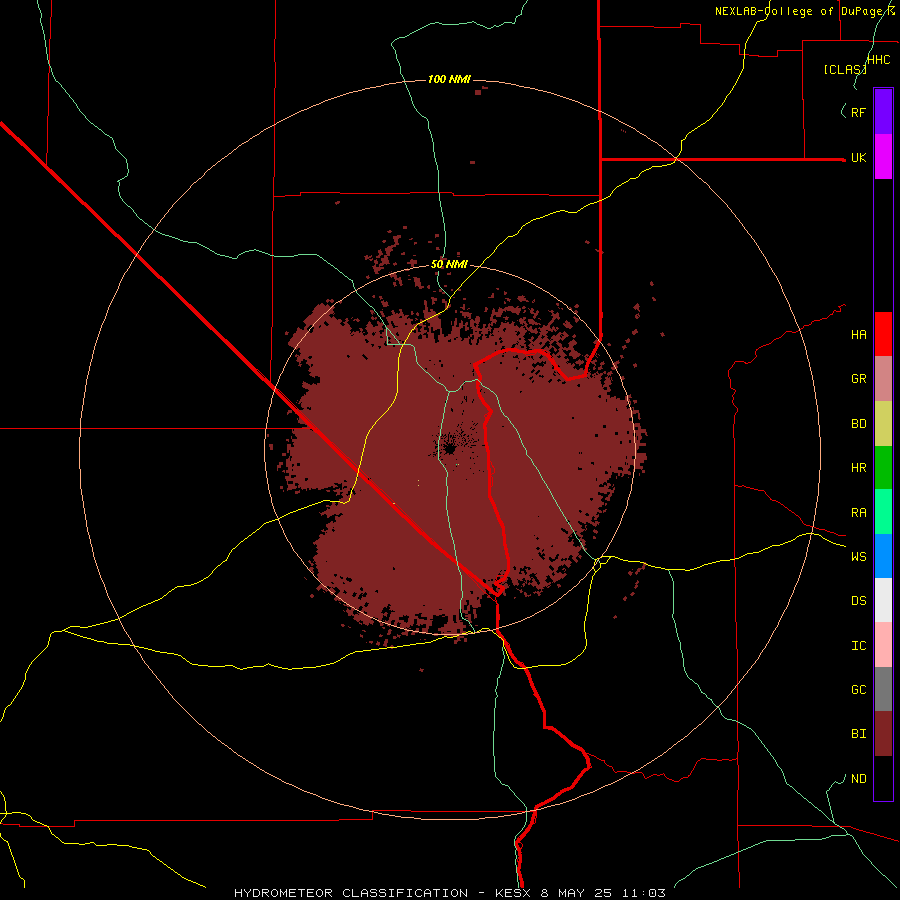
Task: Click the IC light pink legend block
Action: (x=883, y=645)
